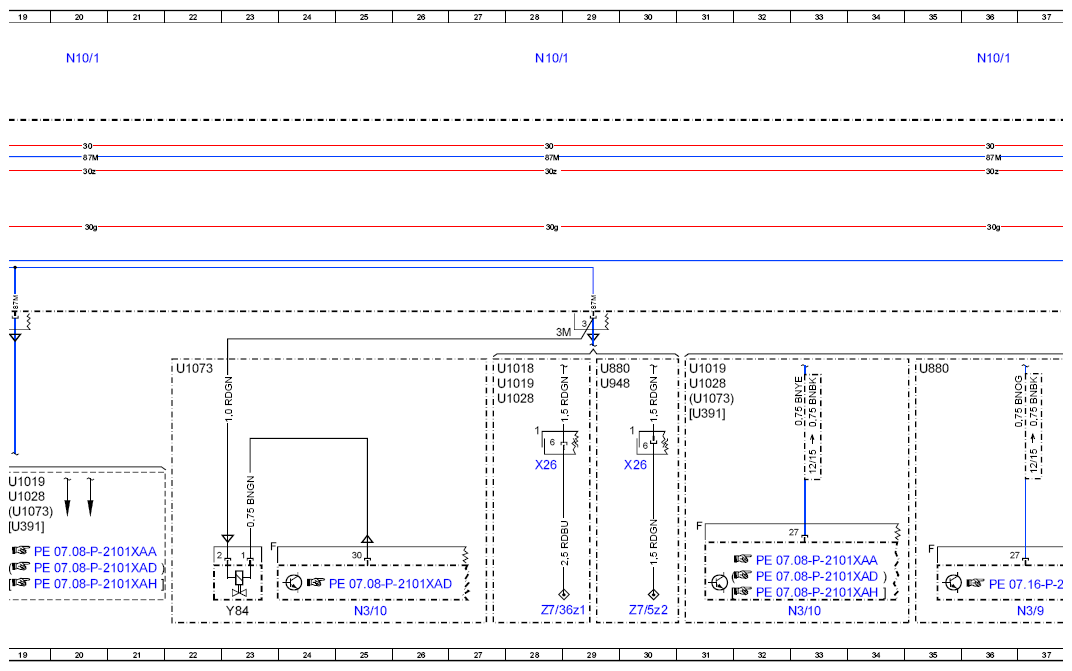
Task: Click the Y84 component label
Action: tap(238, 610)
